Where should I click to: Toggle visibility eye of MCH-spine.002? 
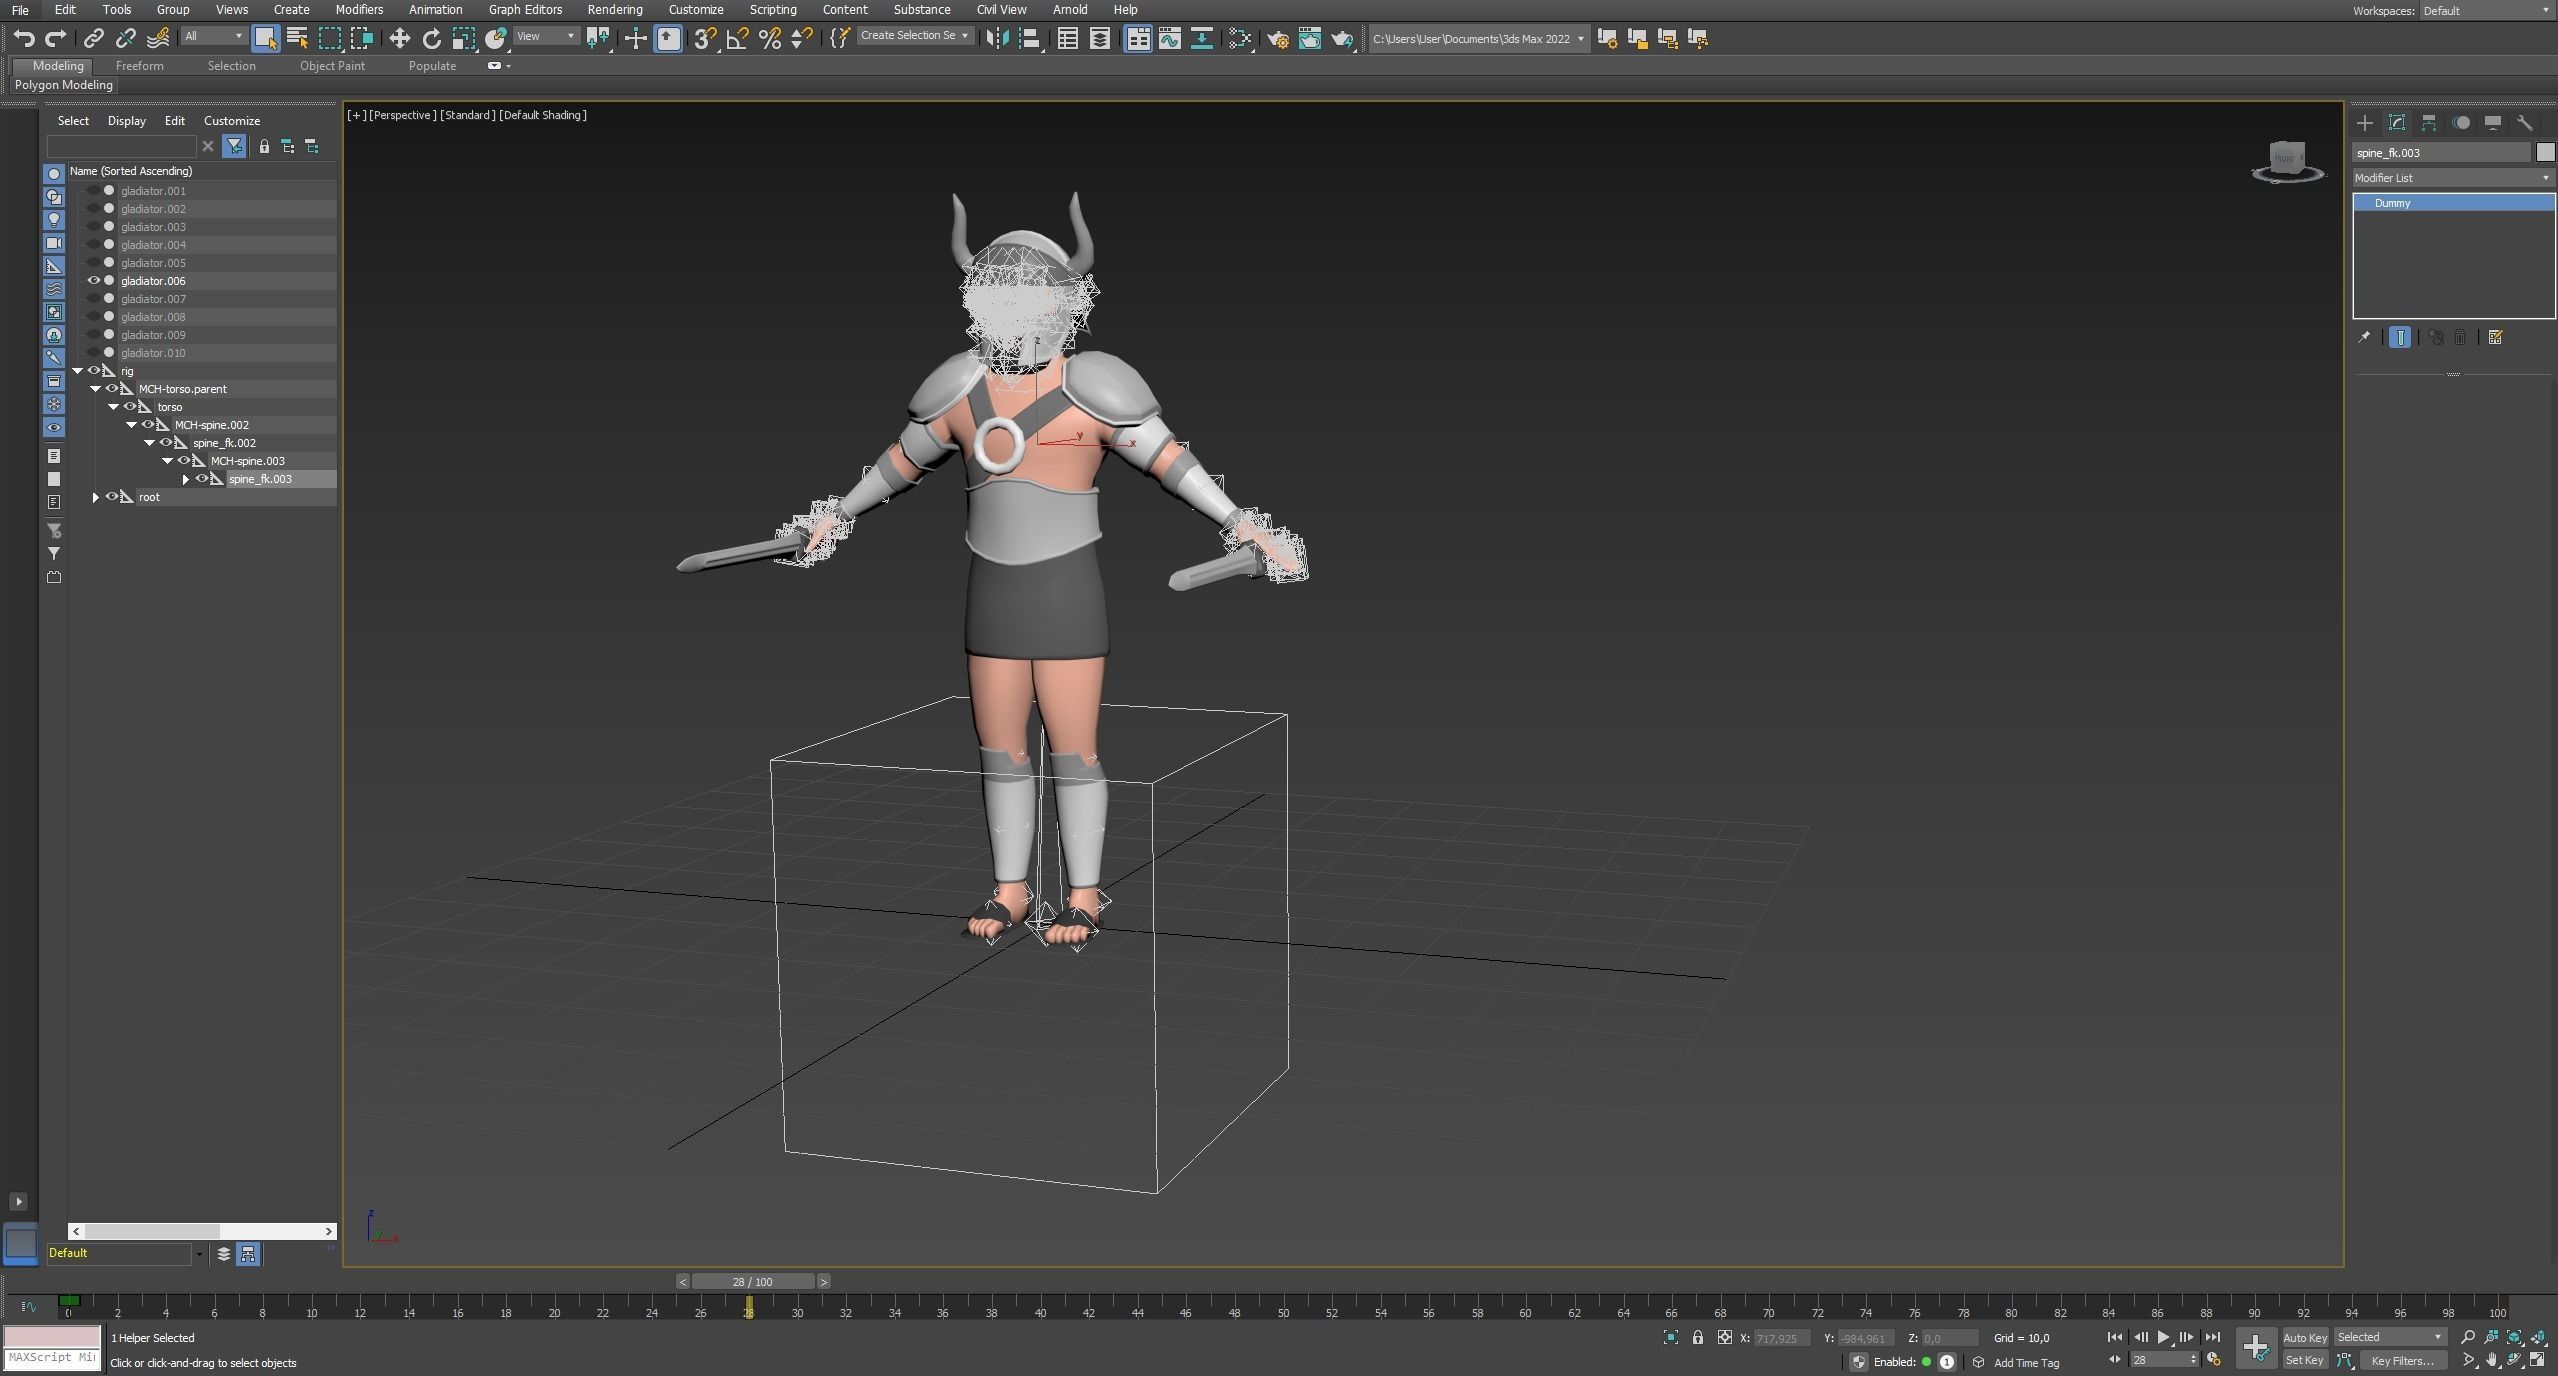tap(148, 425)
